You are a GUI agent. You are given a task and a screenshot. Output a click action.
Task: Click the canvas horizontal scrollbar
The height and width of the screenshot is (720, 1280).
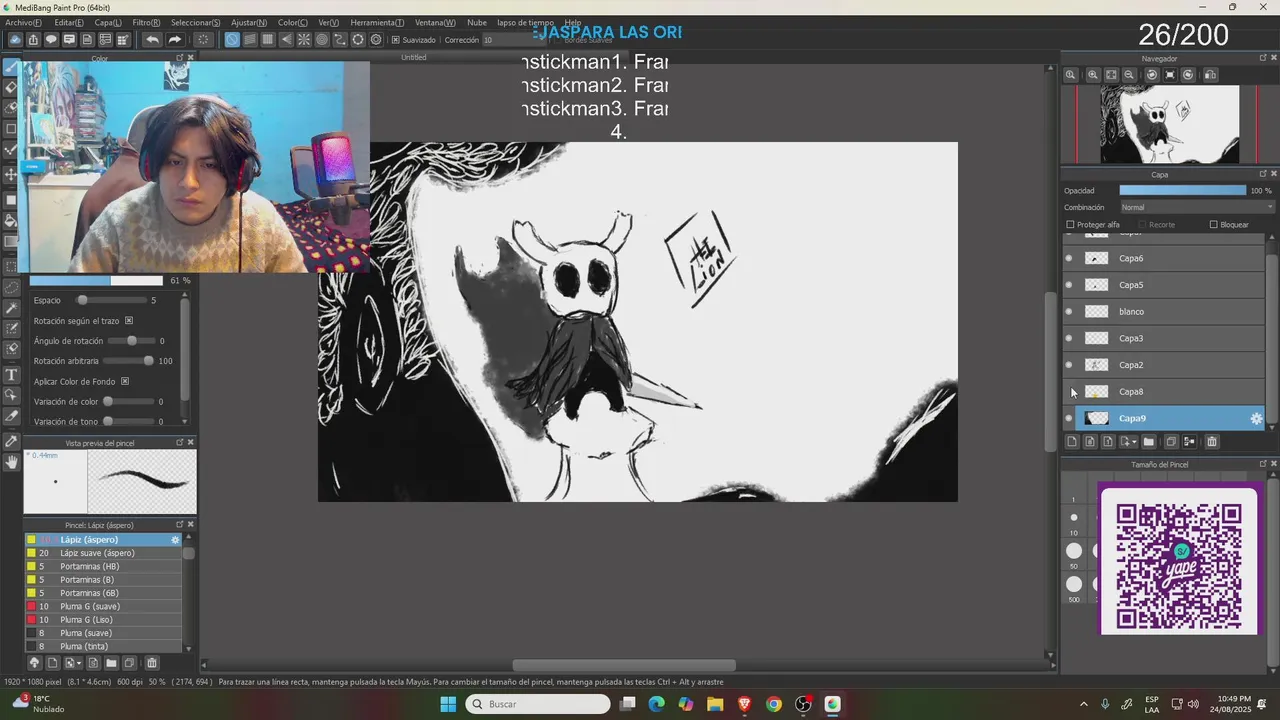click(624, 666)
